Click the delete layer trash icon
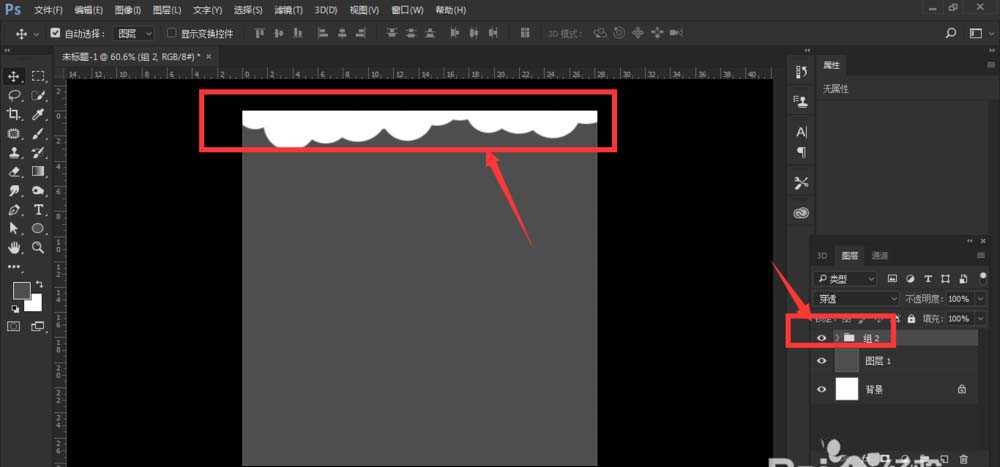 [964, 458]
